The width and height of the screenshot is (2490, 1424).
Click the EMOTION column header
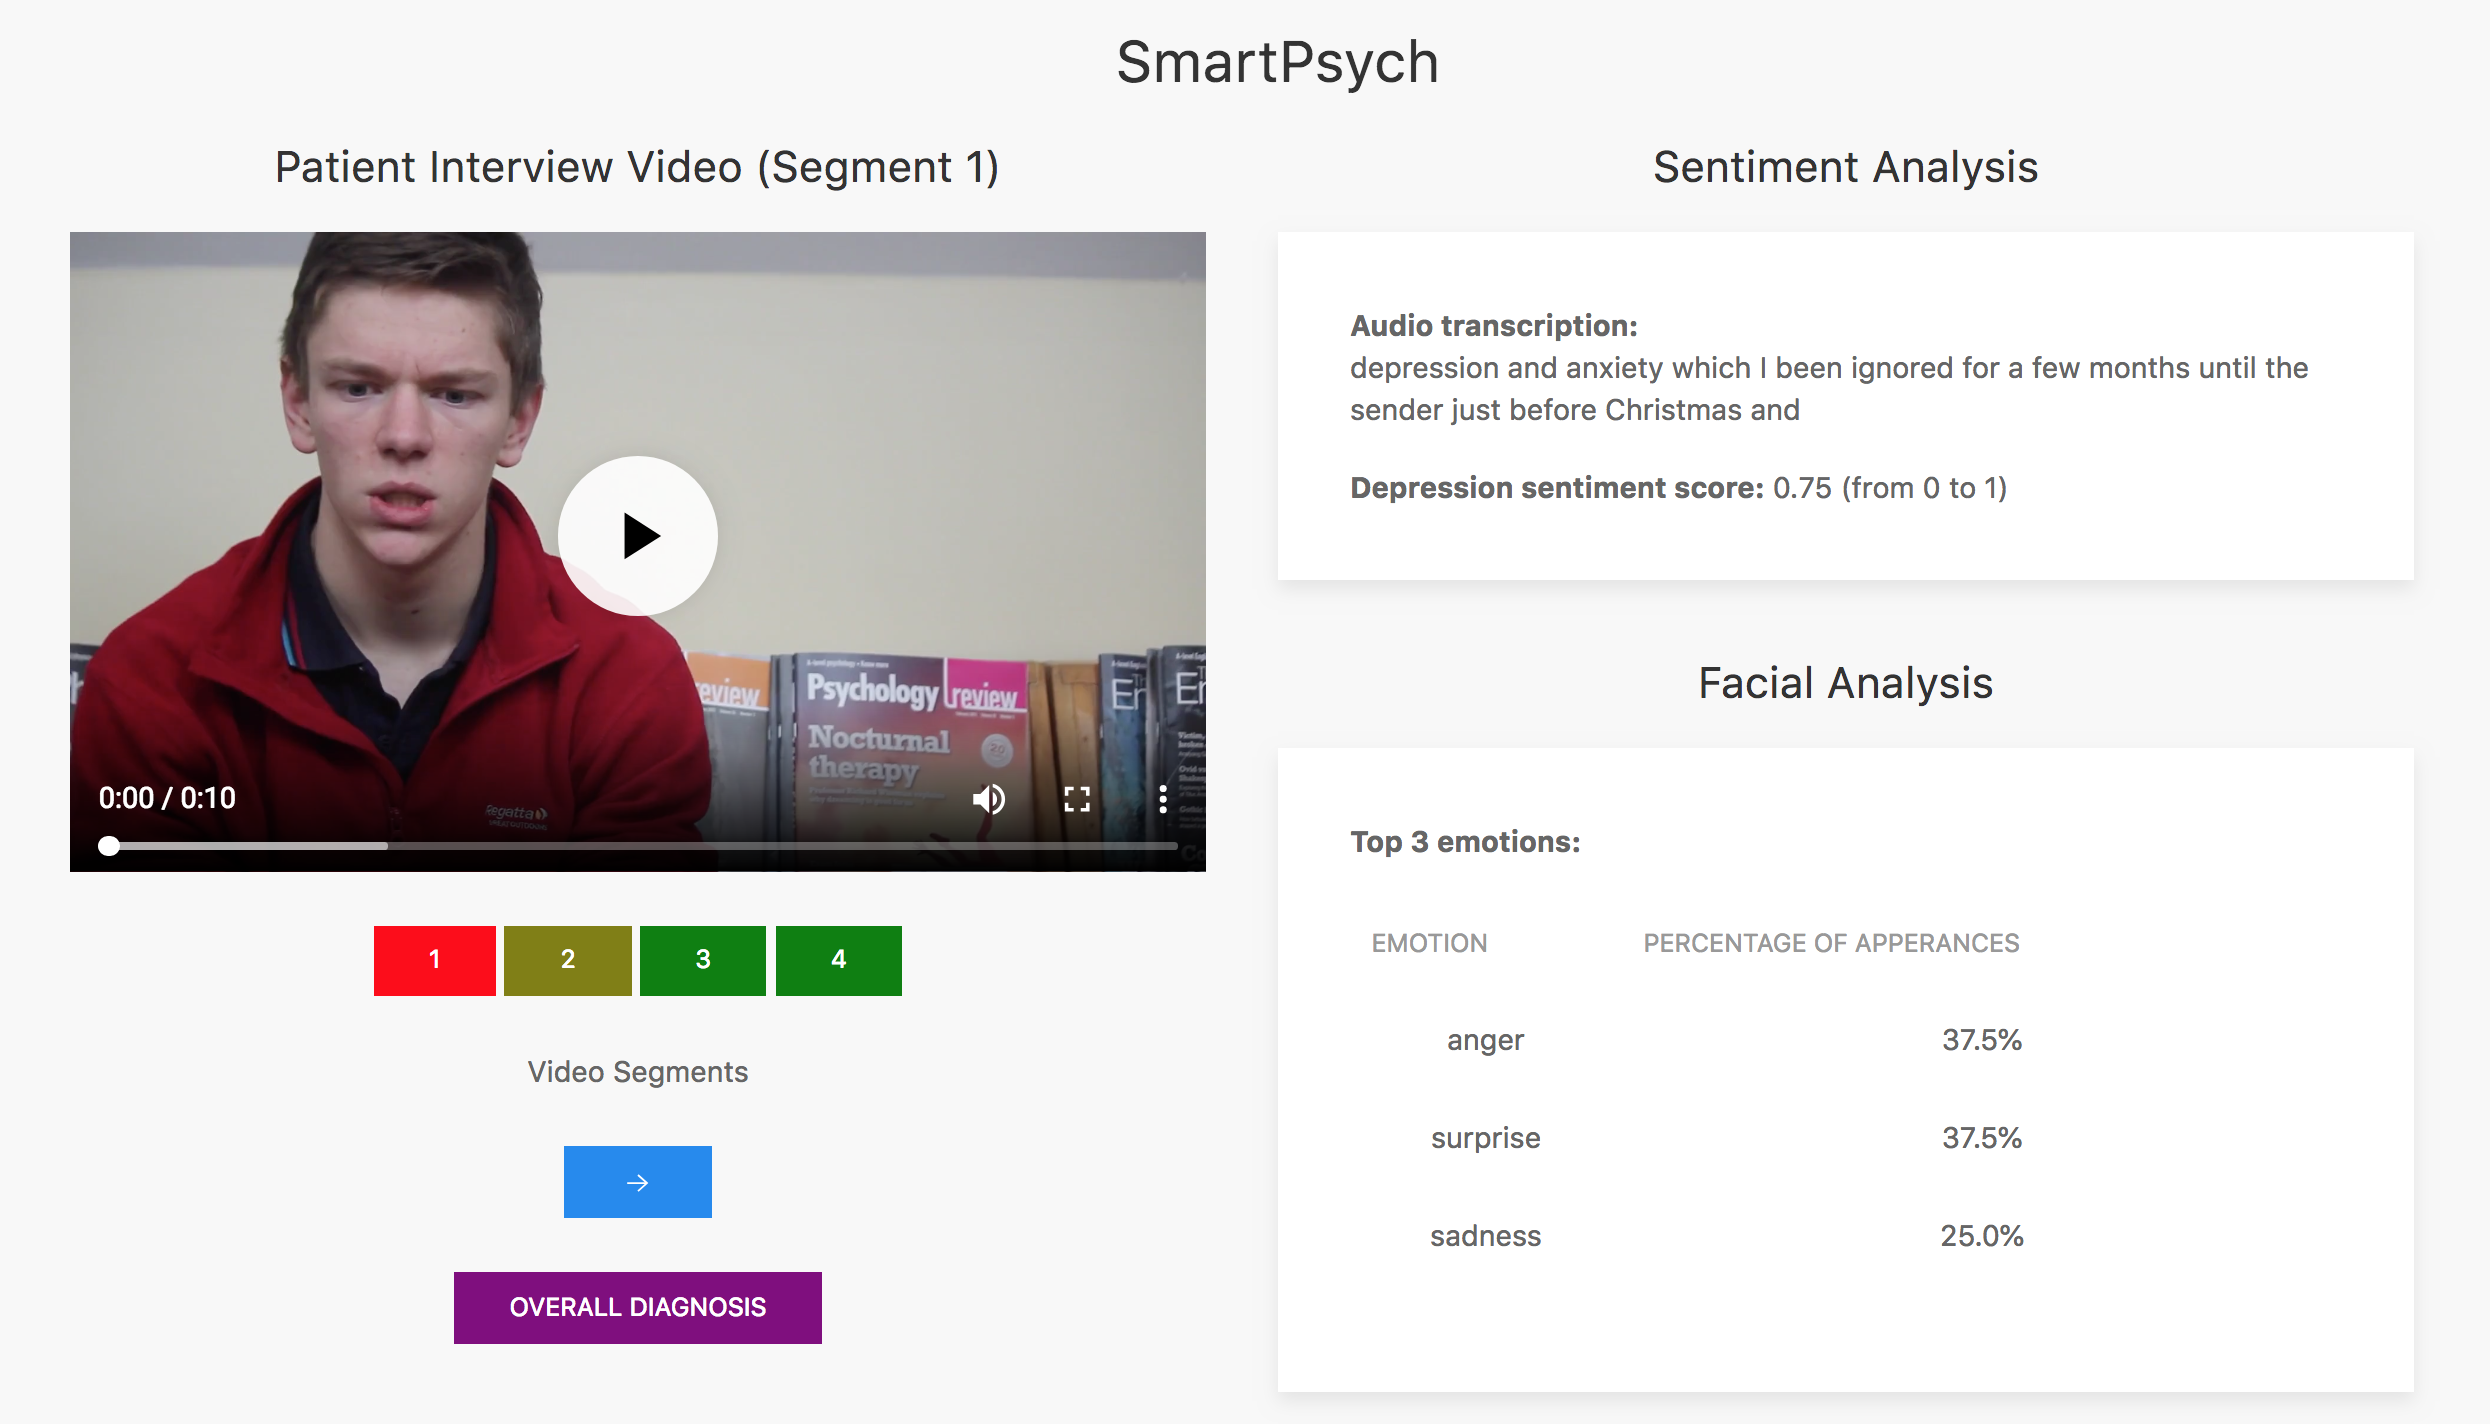coord(1429,943)
